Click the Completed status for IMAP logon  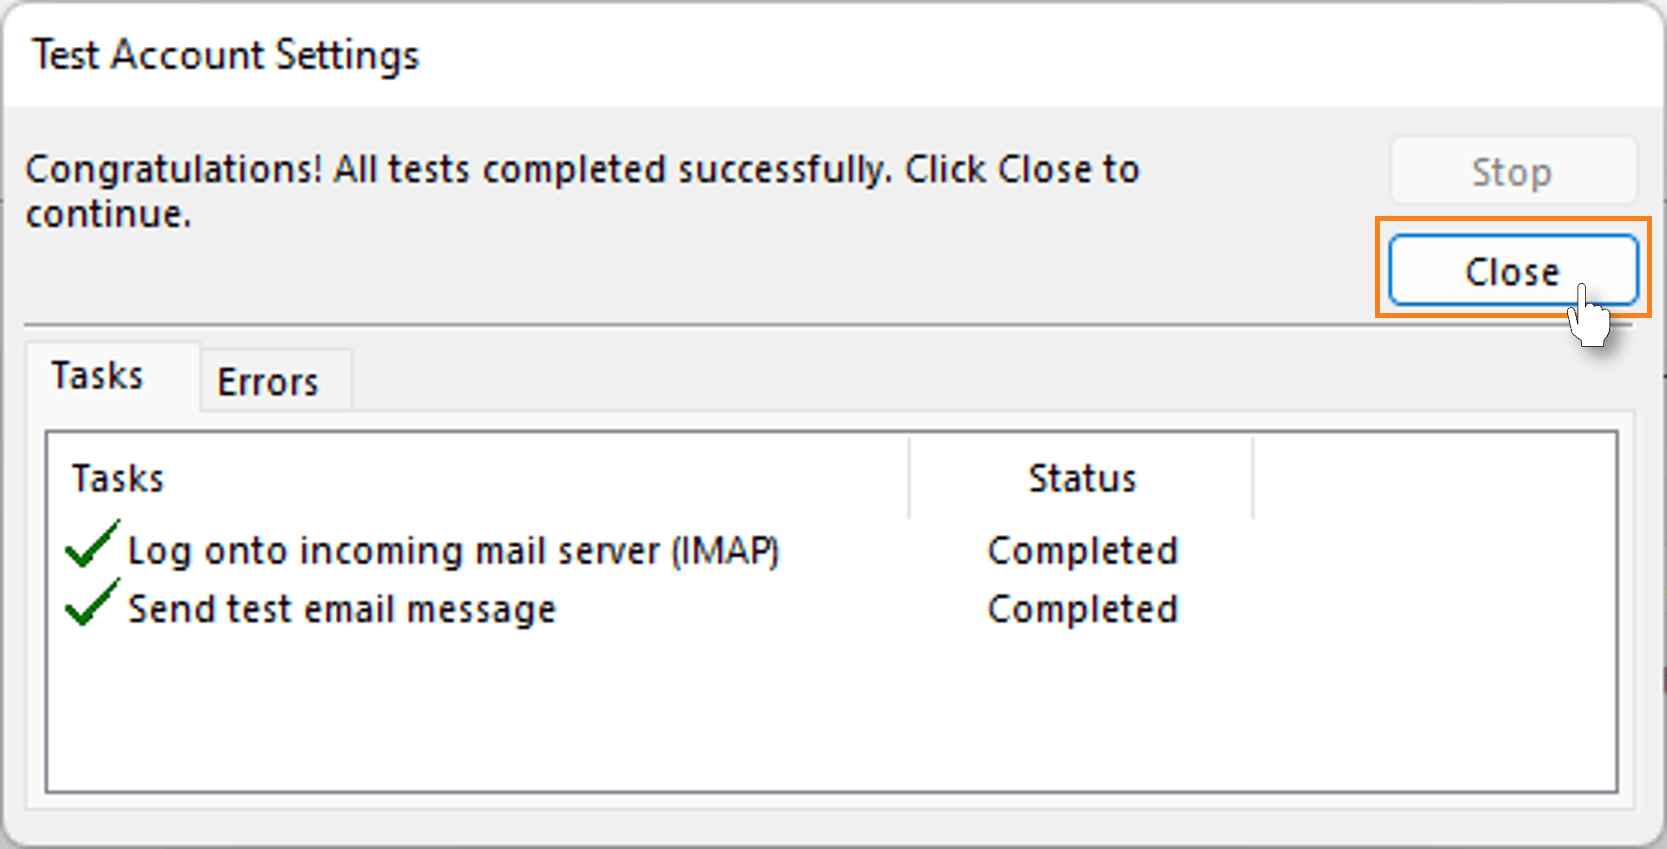[x=1082, y=550]
